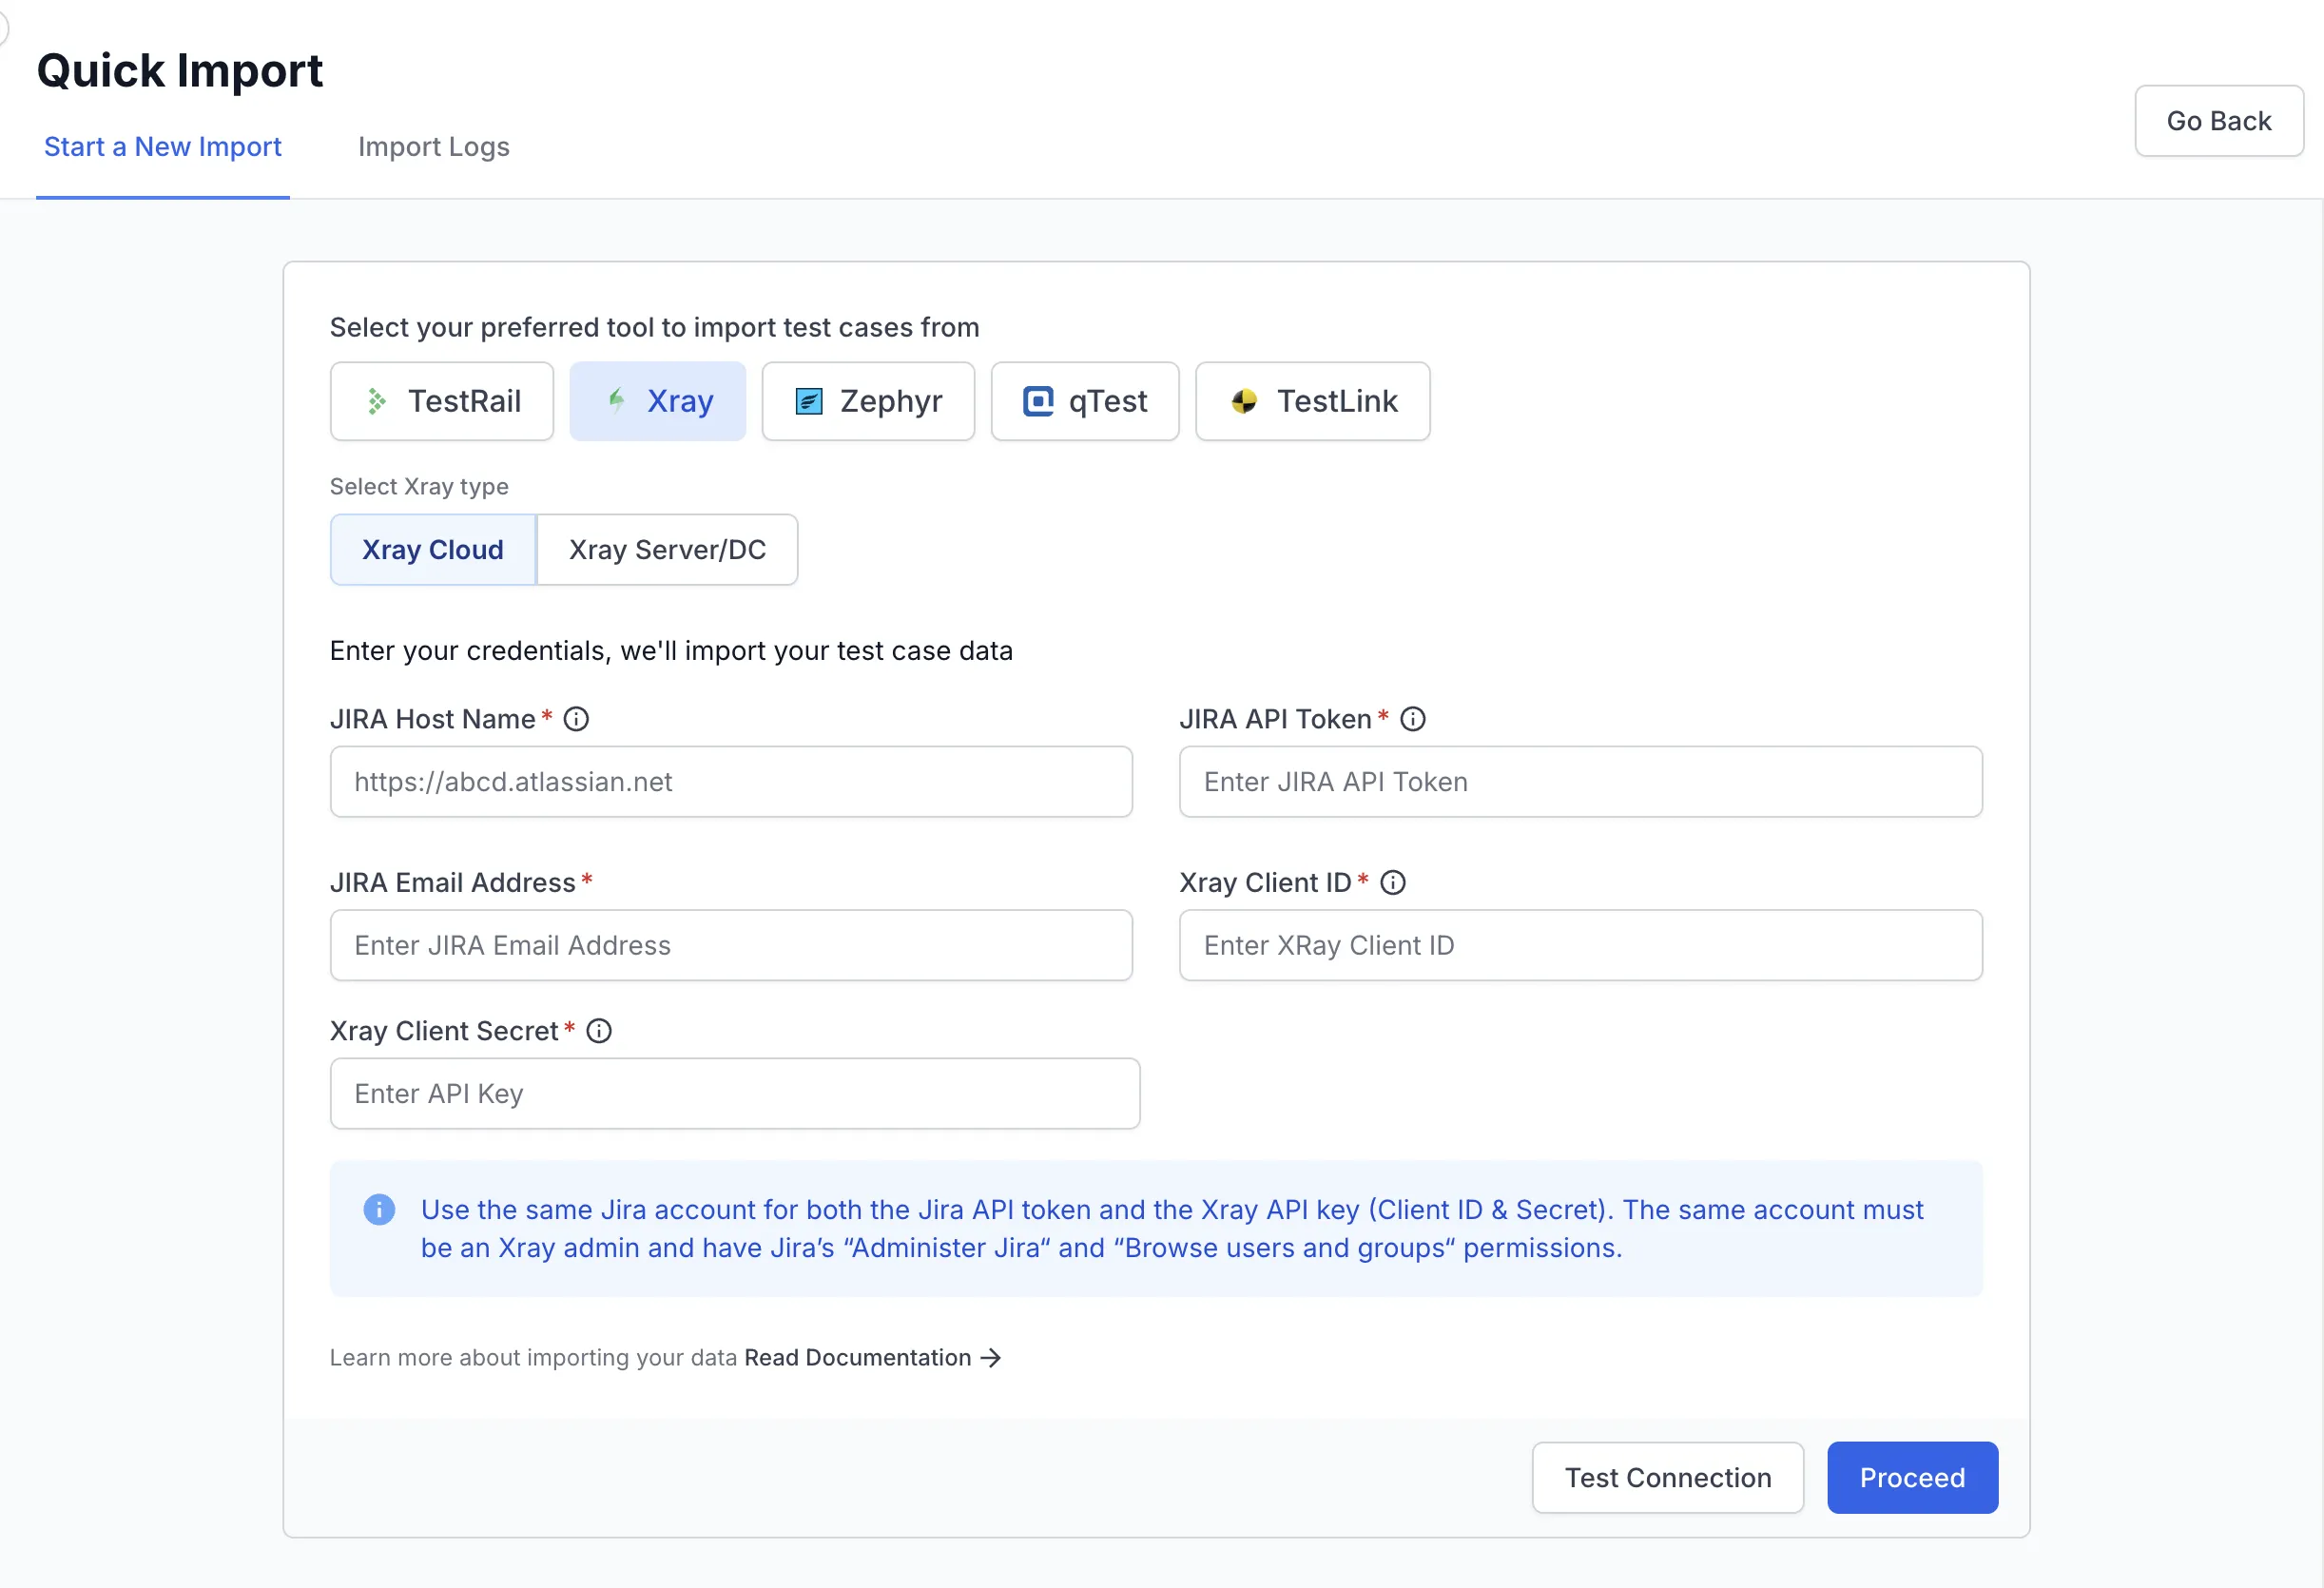
Task: Open the Start a New Import tab
Action: pyautogui.click(x=163, y=147)
